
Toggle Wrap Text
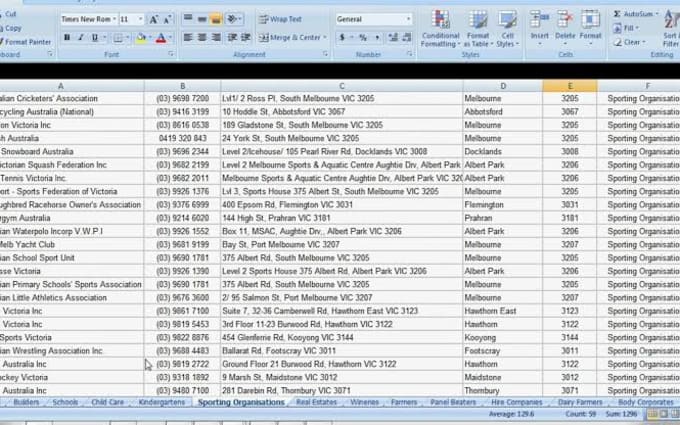tap(280, 19)
